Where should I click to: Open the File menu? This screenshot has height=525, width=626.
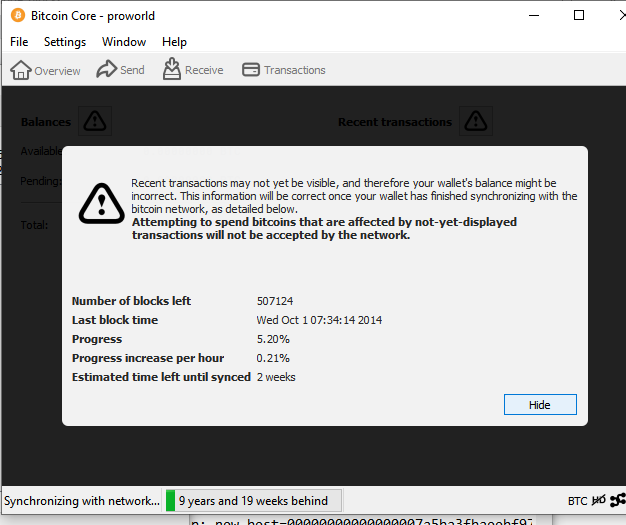19,42
